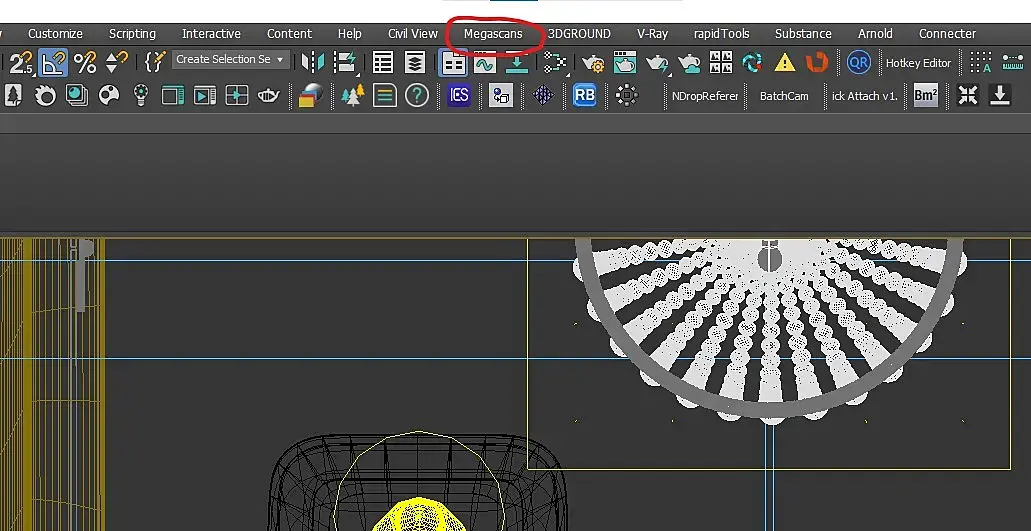The height and width of the screenshot is (531, 1031).
Task: Open the Rendered Frame Window icon
Action: pyautogui.click(x=625, y=63)
